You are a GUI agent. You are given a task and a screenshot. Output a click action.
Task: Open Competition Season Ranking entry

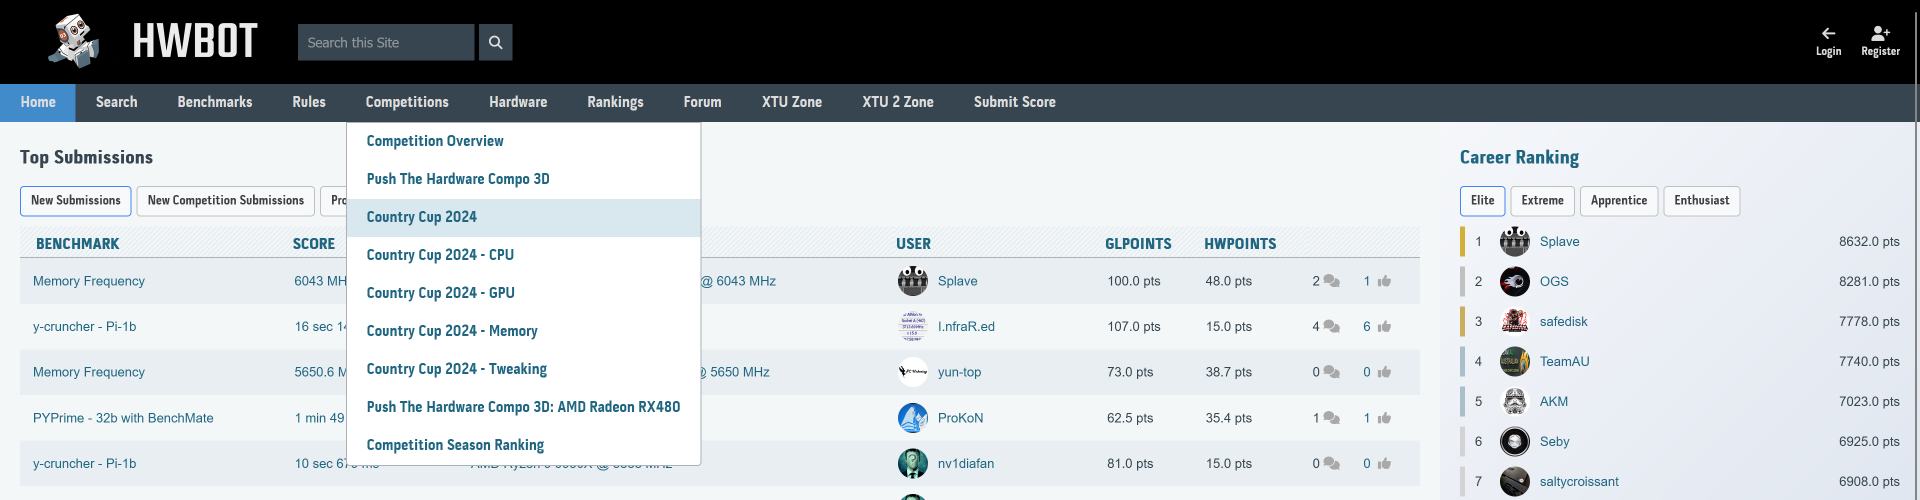point(523,445)
